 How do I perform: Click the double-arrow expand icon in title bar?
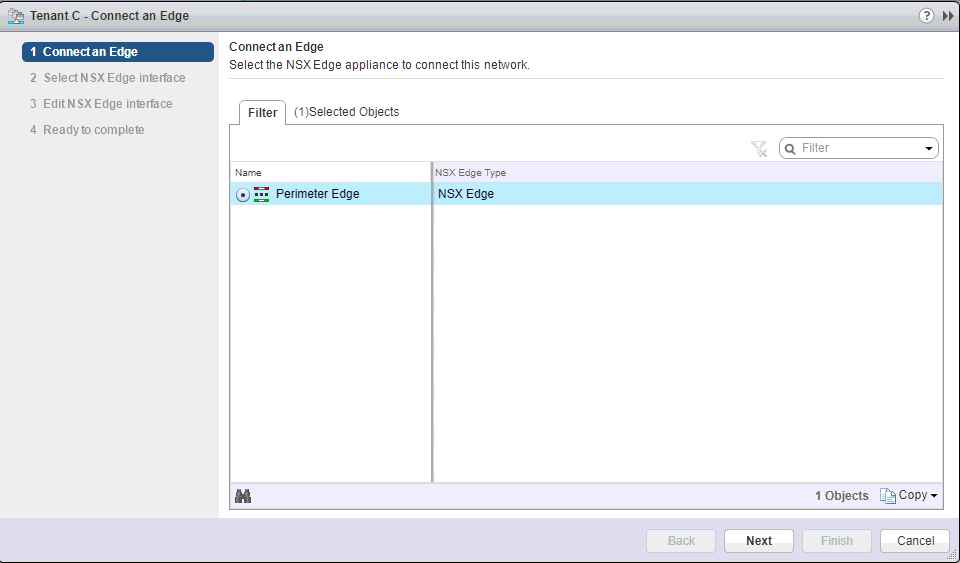948,16
